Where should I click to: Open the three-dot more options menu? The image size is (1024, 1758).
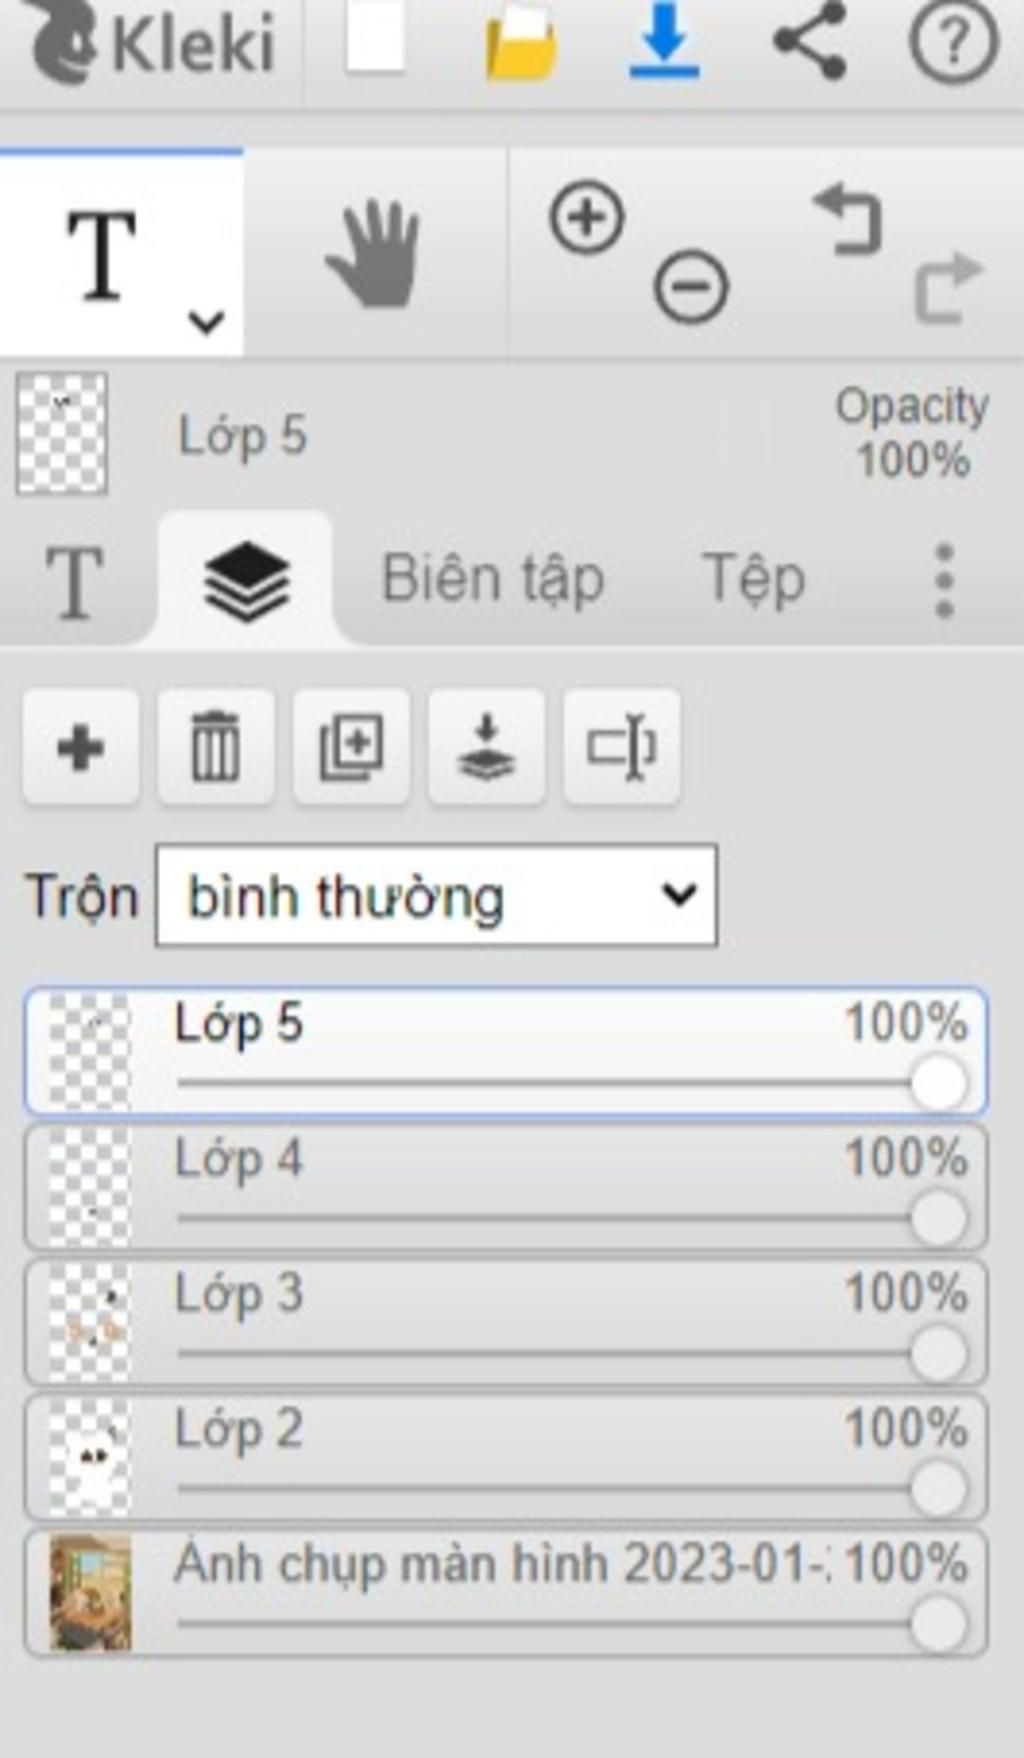click(x=943, y=581)
